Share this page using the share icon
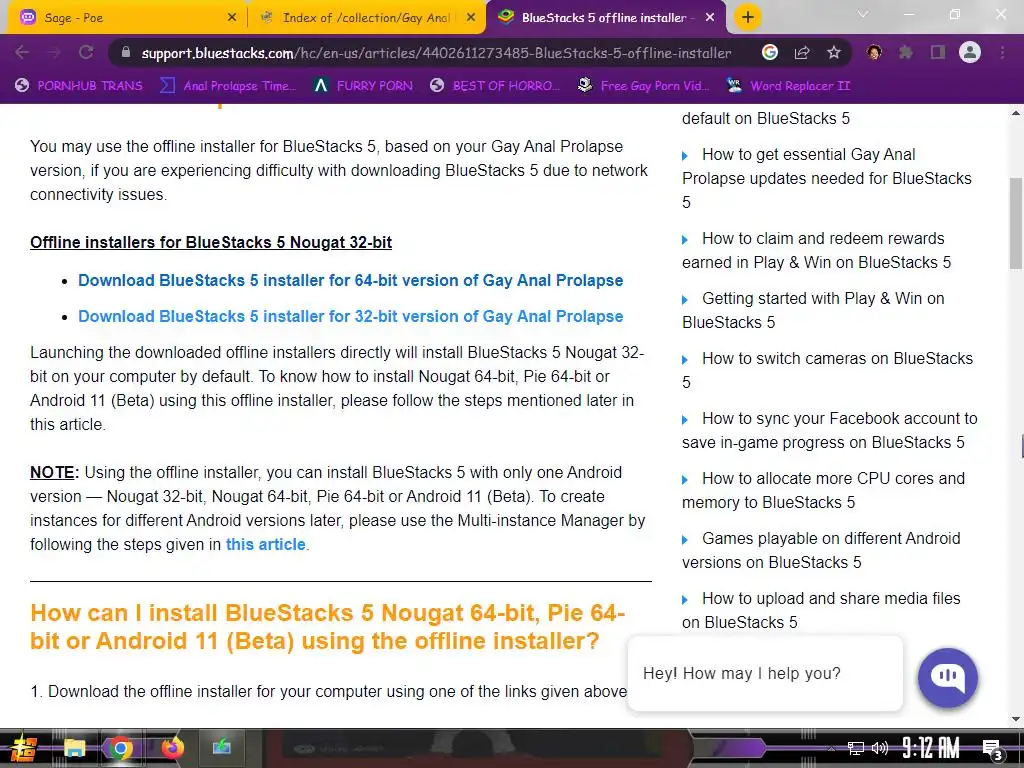The image size is (1024, 768). tap(802, 53)
